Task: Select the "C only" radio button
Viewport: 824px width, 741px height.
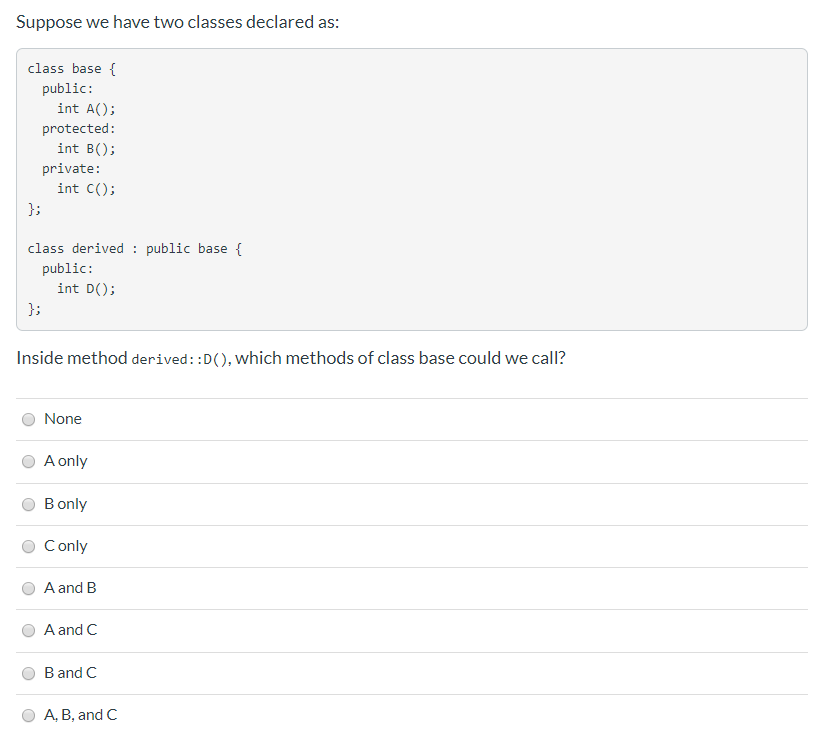Action: coord(28,546)
